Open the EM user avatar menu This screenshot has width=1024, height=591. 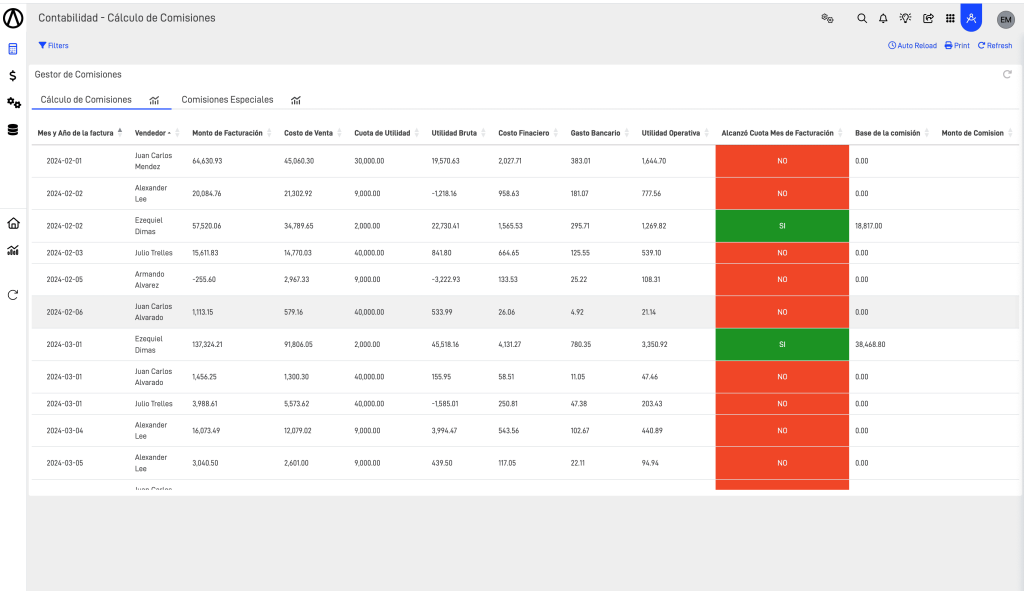[1006, 20]
